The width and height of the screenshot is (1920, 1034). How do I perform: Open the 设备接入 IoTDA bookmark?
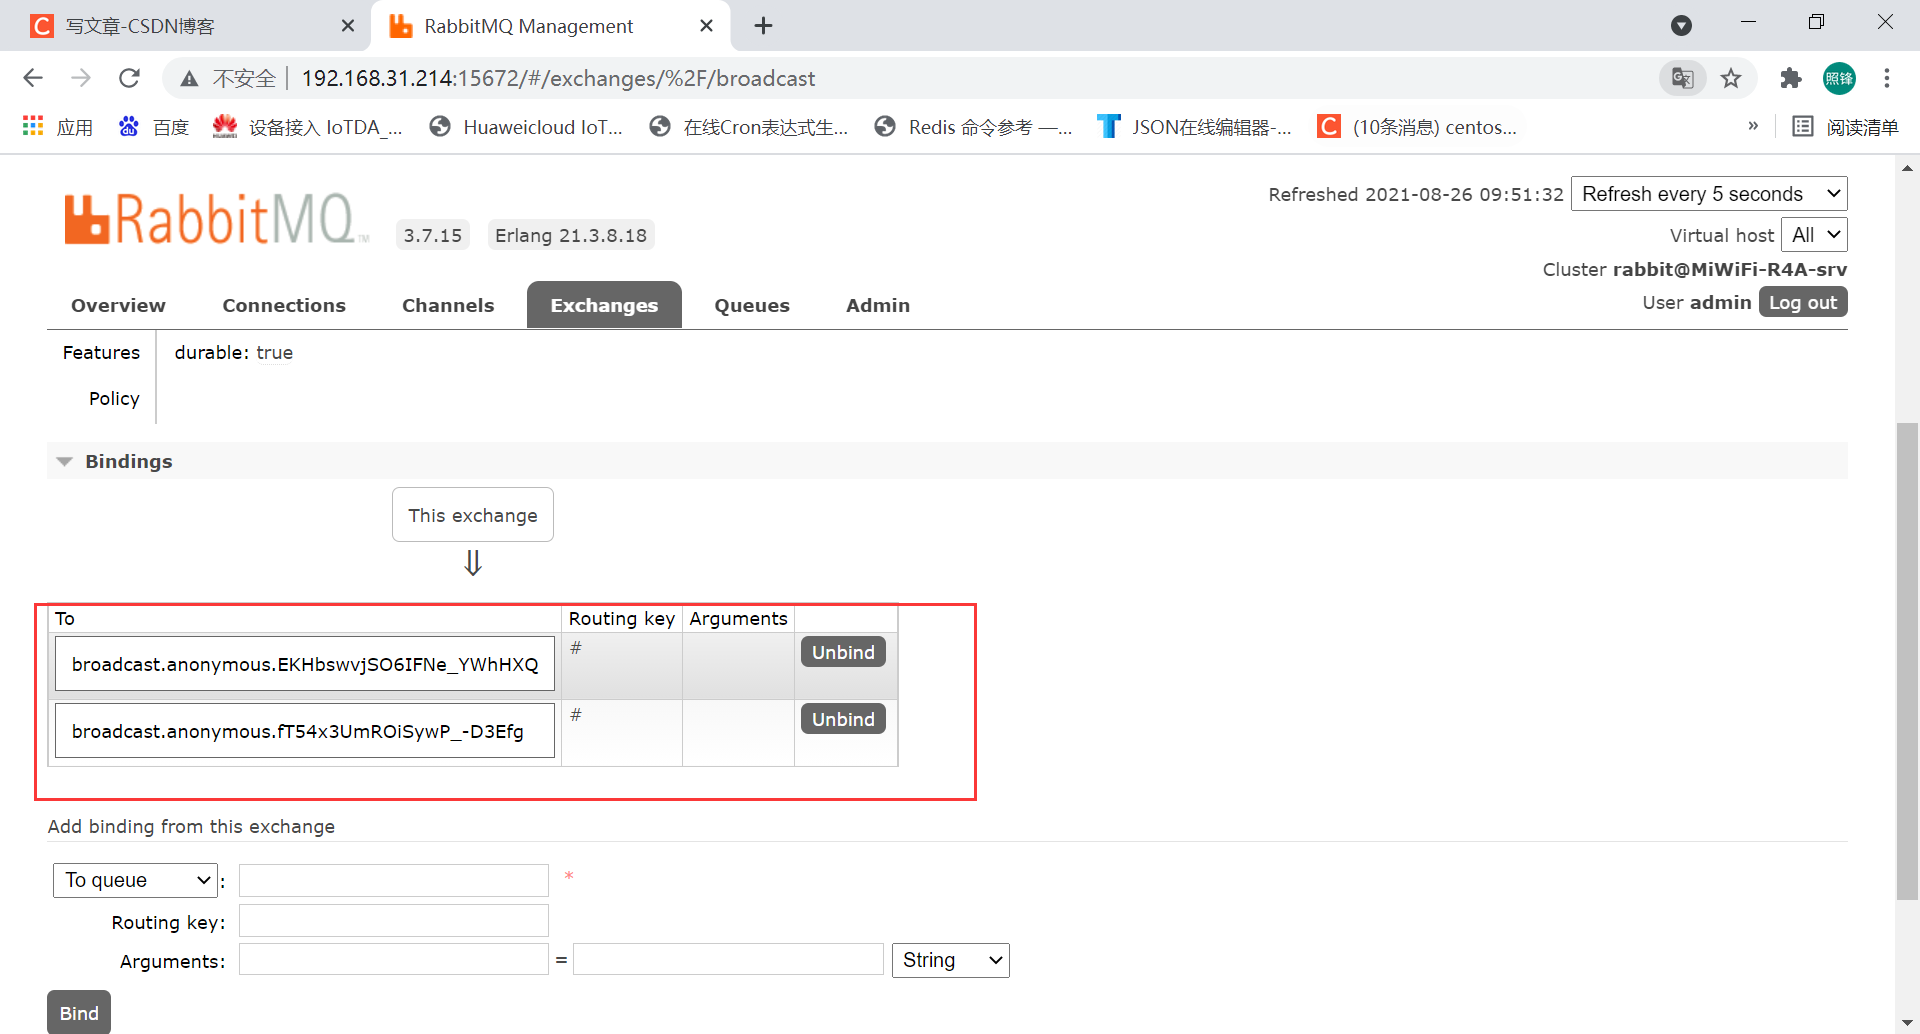click(307, 127)
